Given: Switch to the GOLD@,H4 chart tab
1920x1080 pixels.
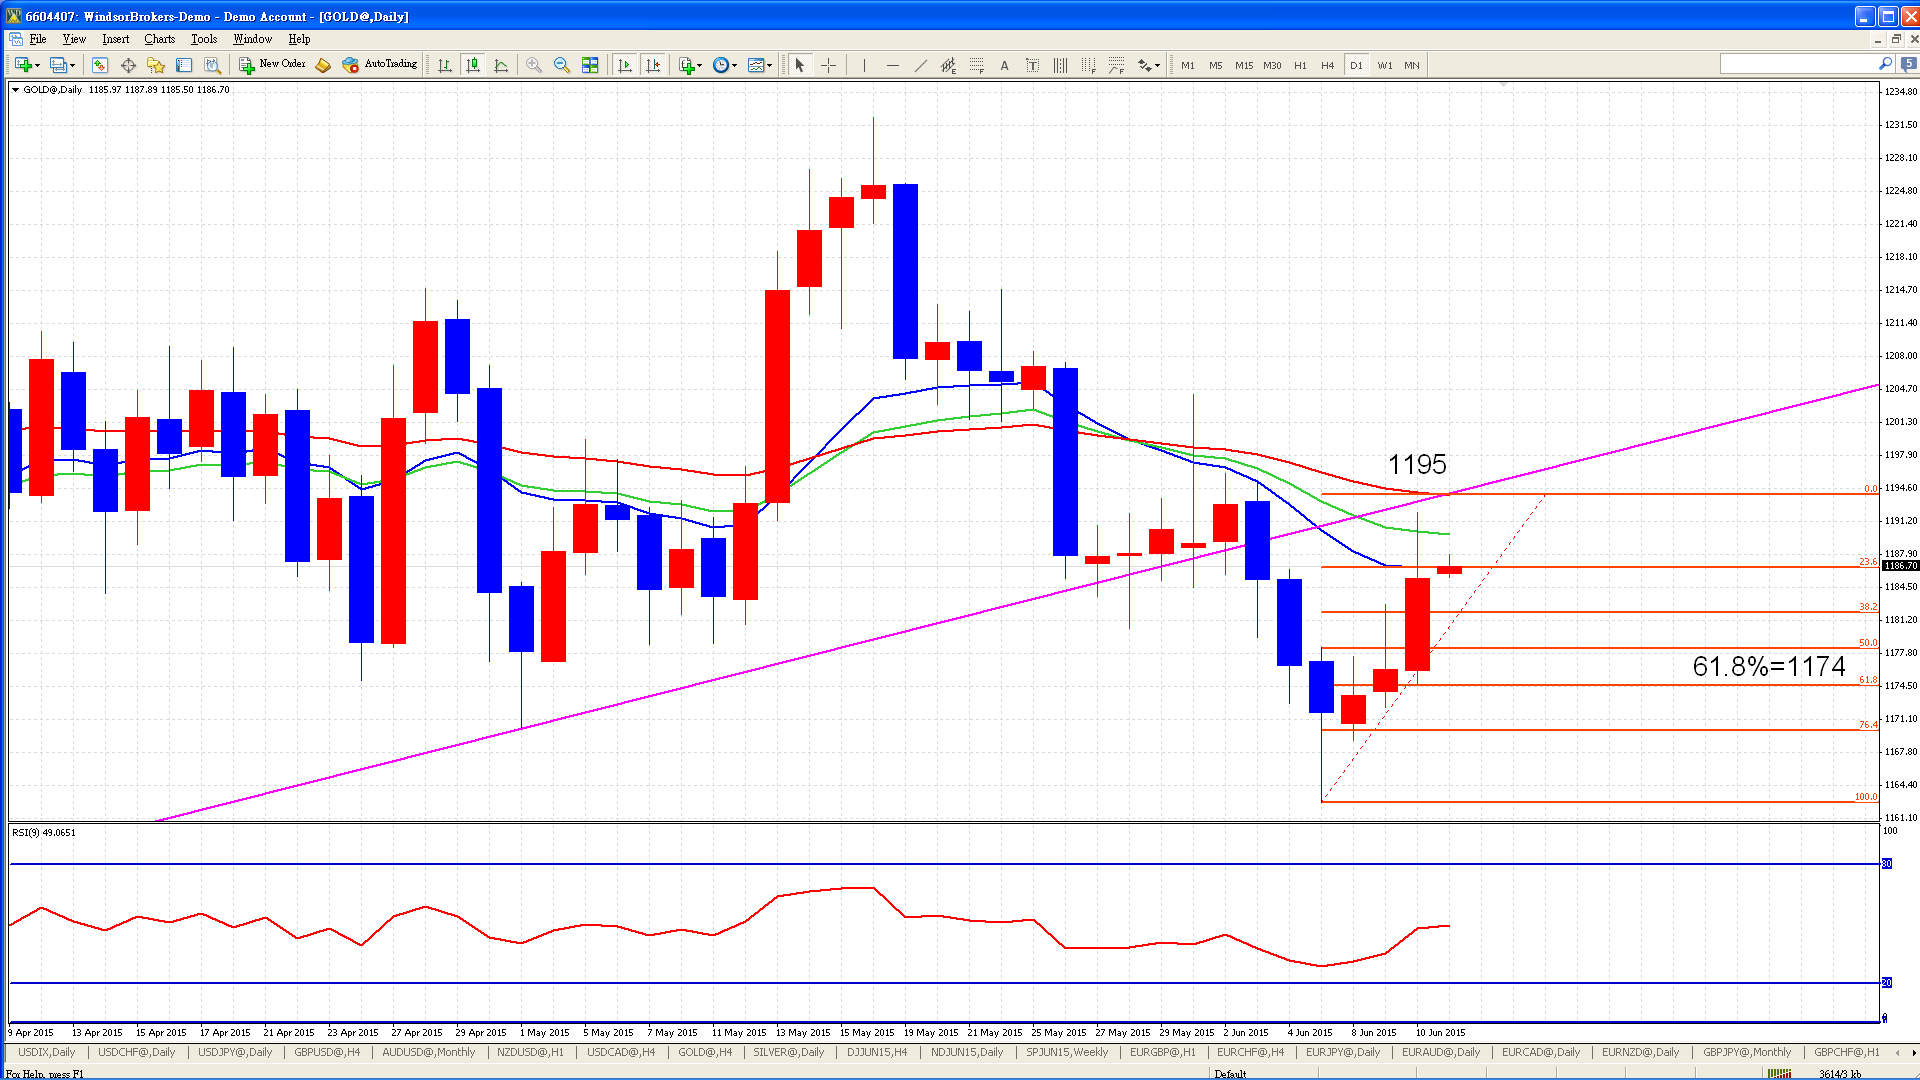Looking at the screenshot, I should 705,1052.
